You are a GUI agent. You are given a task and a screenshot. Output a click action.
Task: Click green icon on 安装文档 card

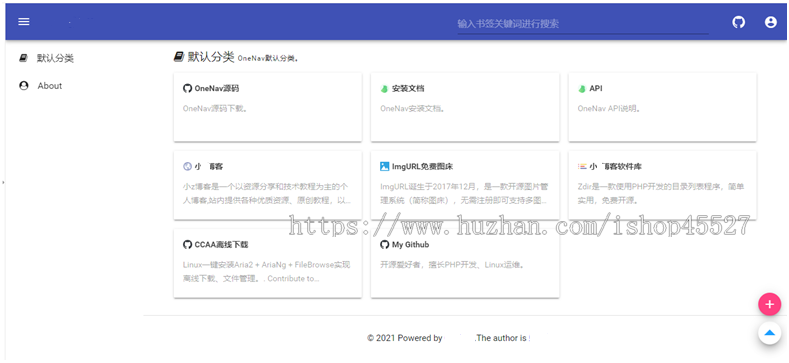tap(384, 89)
